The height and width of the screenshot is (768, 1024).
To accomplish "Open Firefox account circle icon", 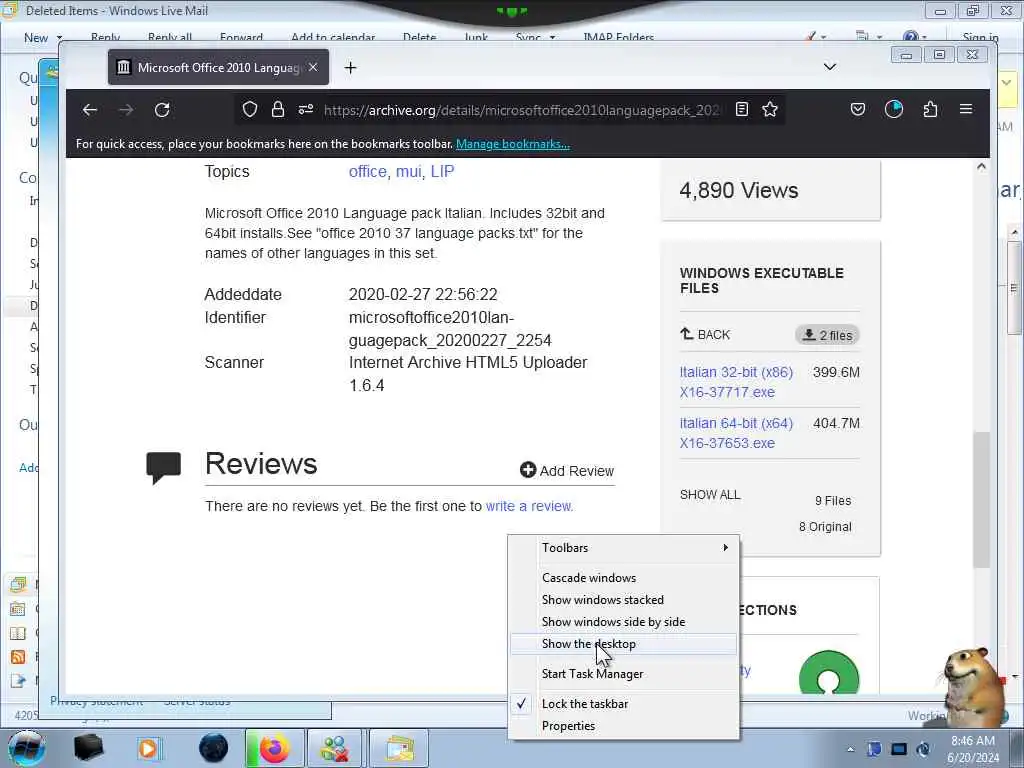I will (893, 109).
